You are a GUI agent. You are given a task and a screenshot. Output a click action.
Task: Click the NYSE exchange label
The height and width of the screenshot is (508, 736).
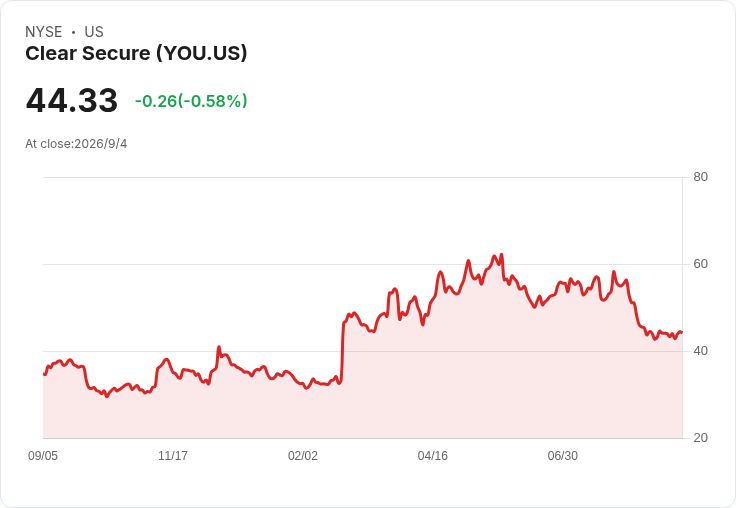click(44, 32)
